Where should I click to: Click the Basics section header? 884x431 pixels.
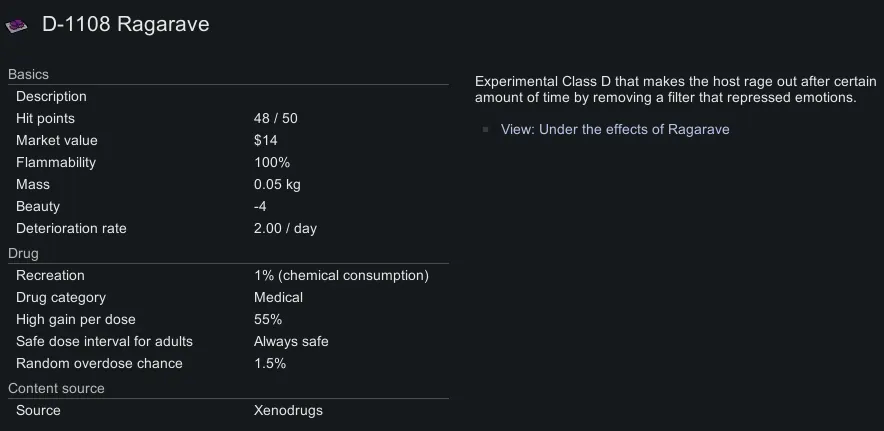tap(28, 75)
